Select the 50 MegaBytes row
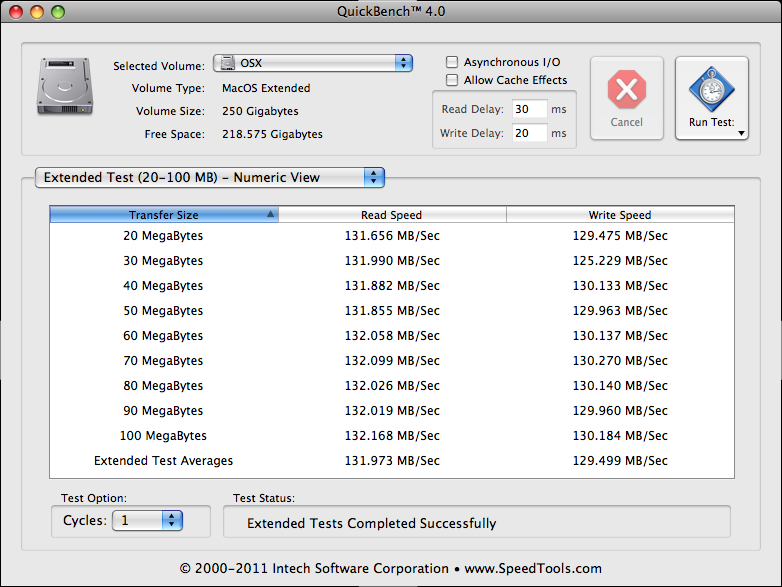Screen dimensions: 782x587 pyautogui.click(x=392, y=310)
